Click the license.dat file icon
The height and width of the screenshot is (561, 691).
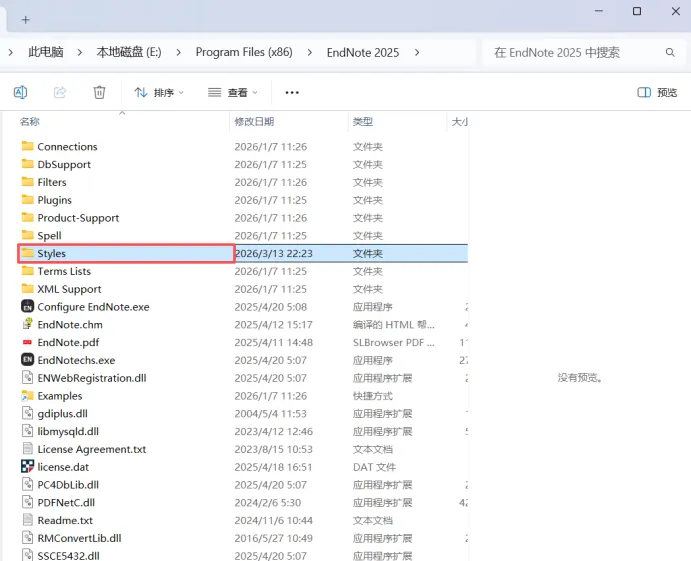(27, 466)
